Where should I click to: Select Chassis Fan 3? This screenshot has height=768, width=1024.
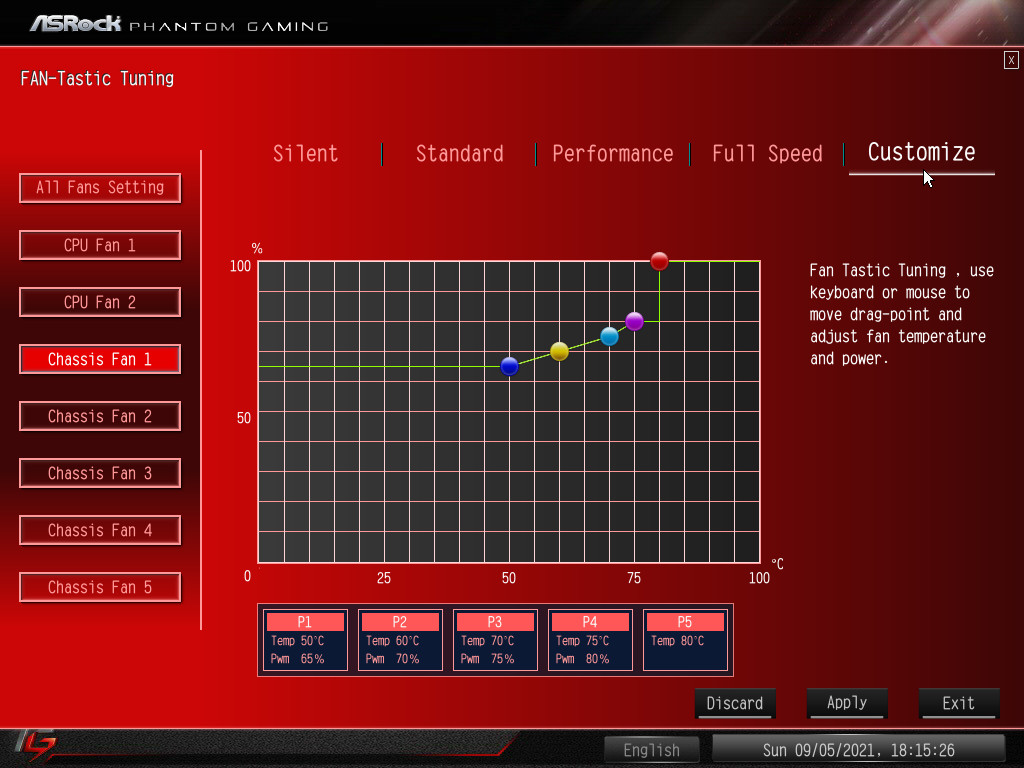[100, 473]
